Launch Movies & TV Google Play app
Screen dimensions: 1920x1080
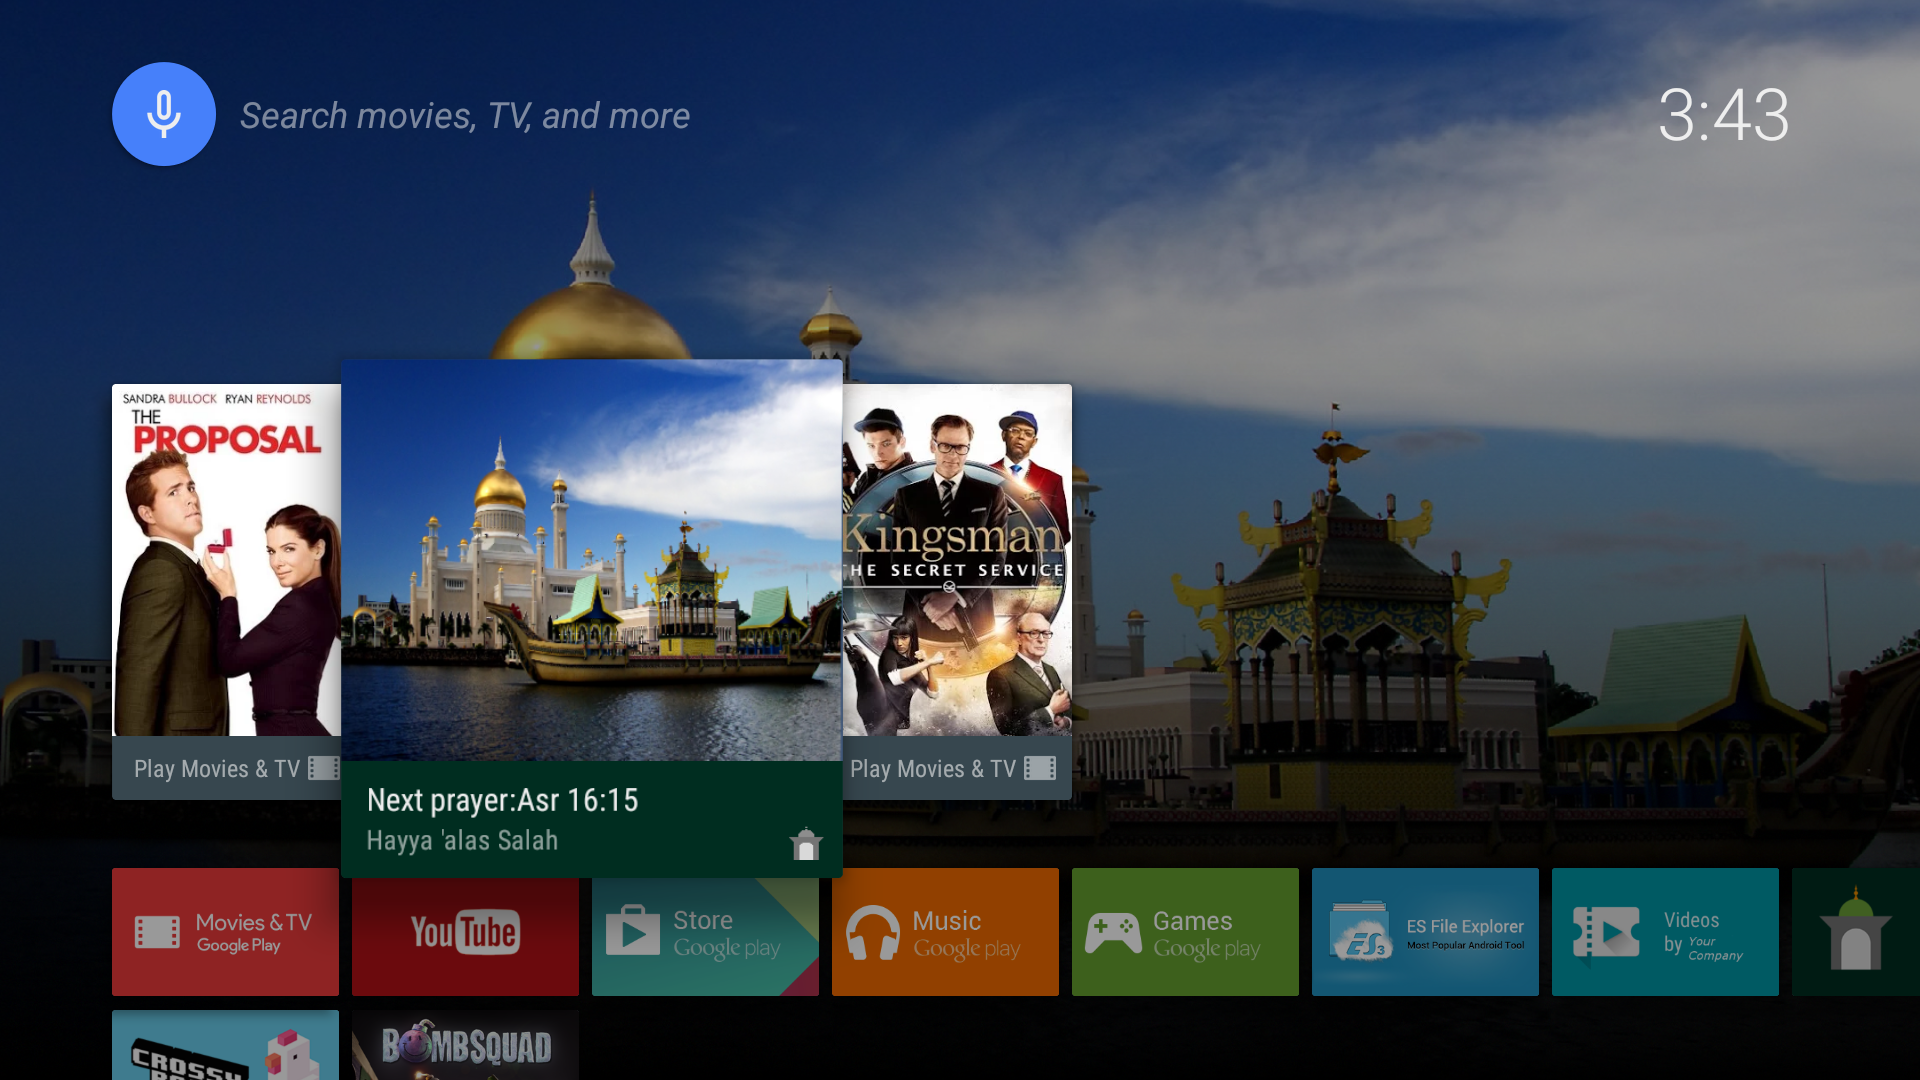point(225,932)
